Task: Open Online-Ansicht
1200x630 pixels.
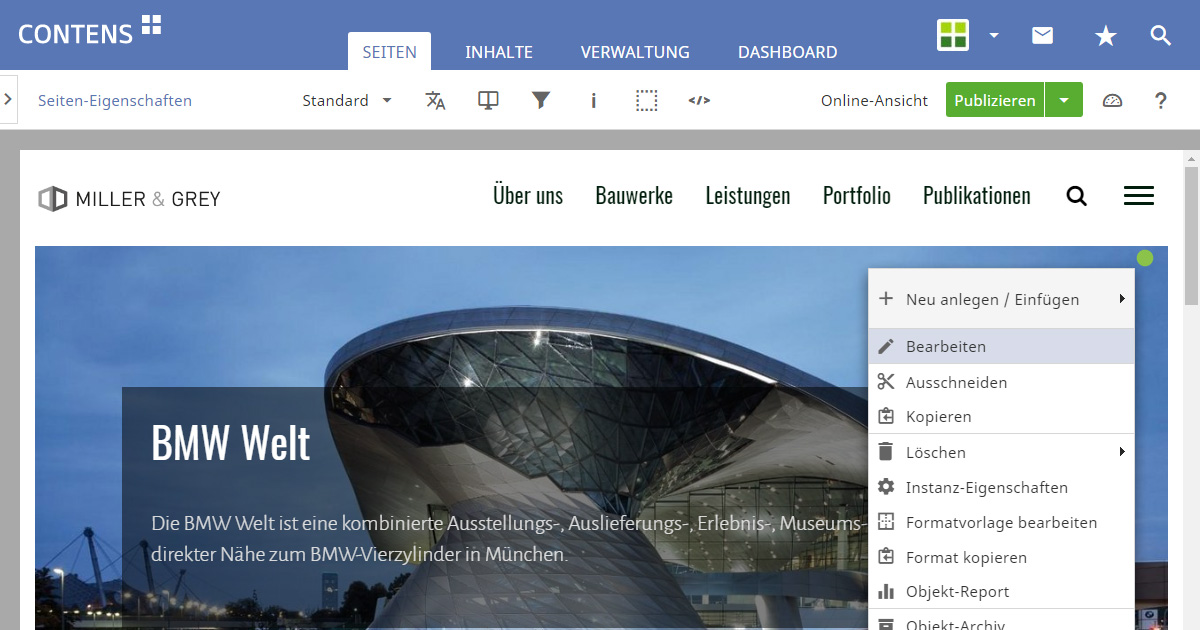Action: pos(875,100)
